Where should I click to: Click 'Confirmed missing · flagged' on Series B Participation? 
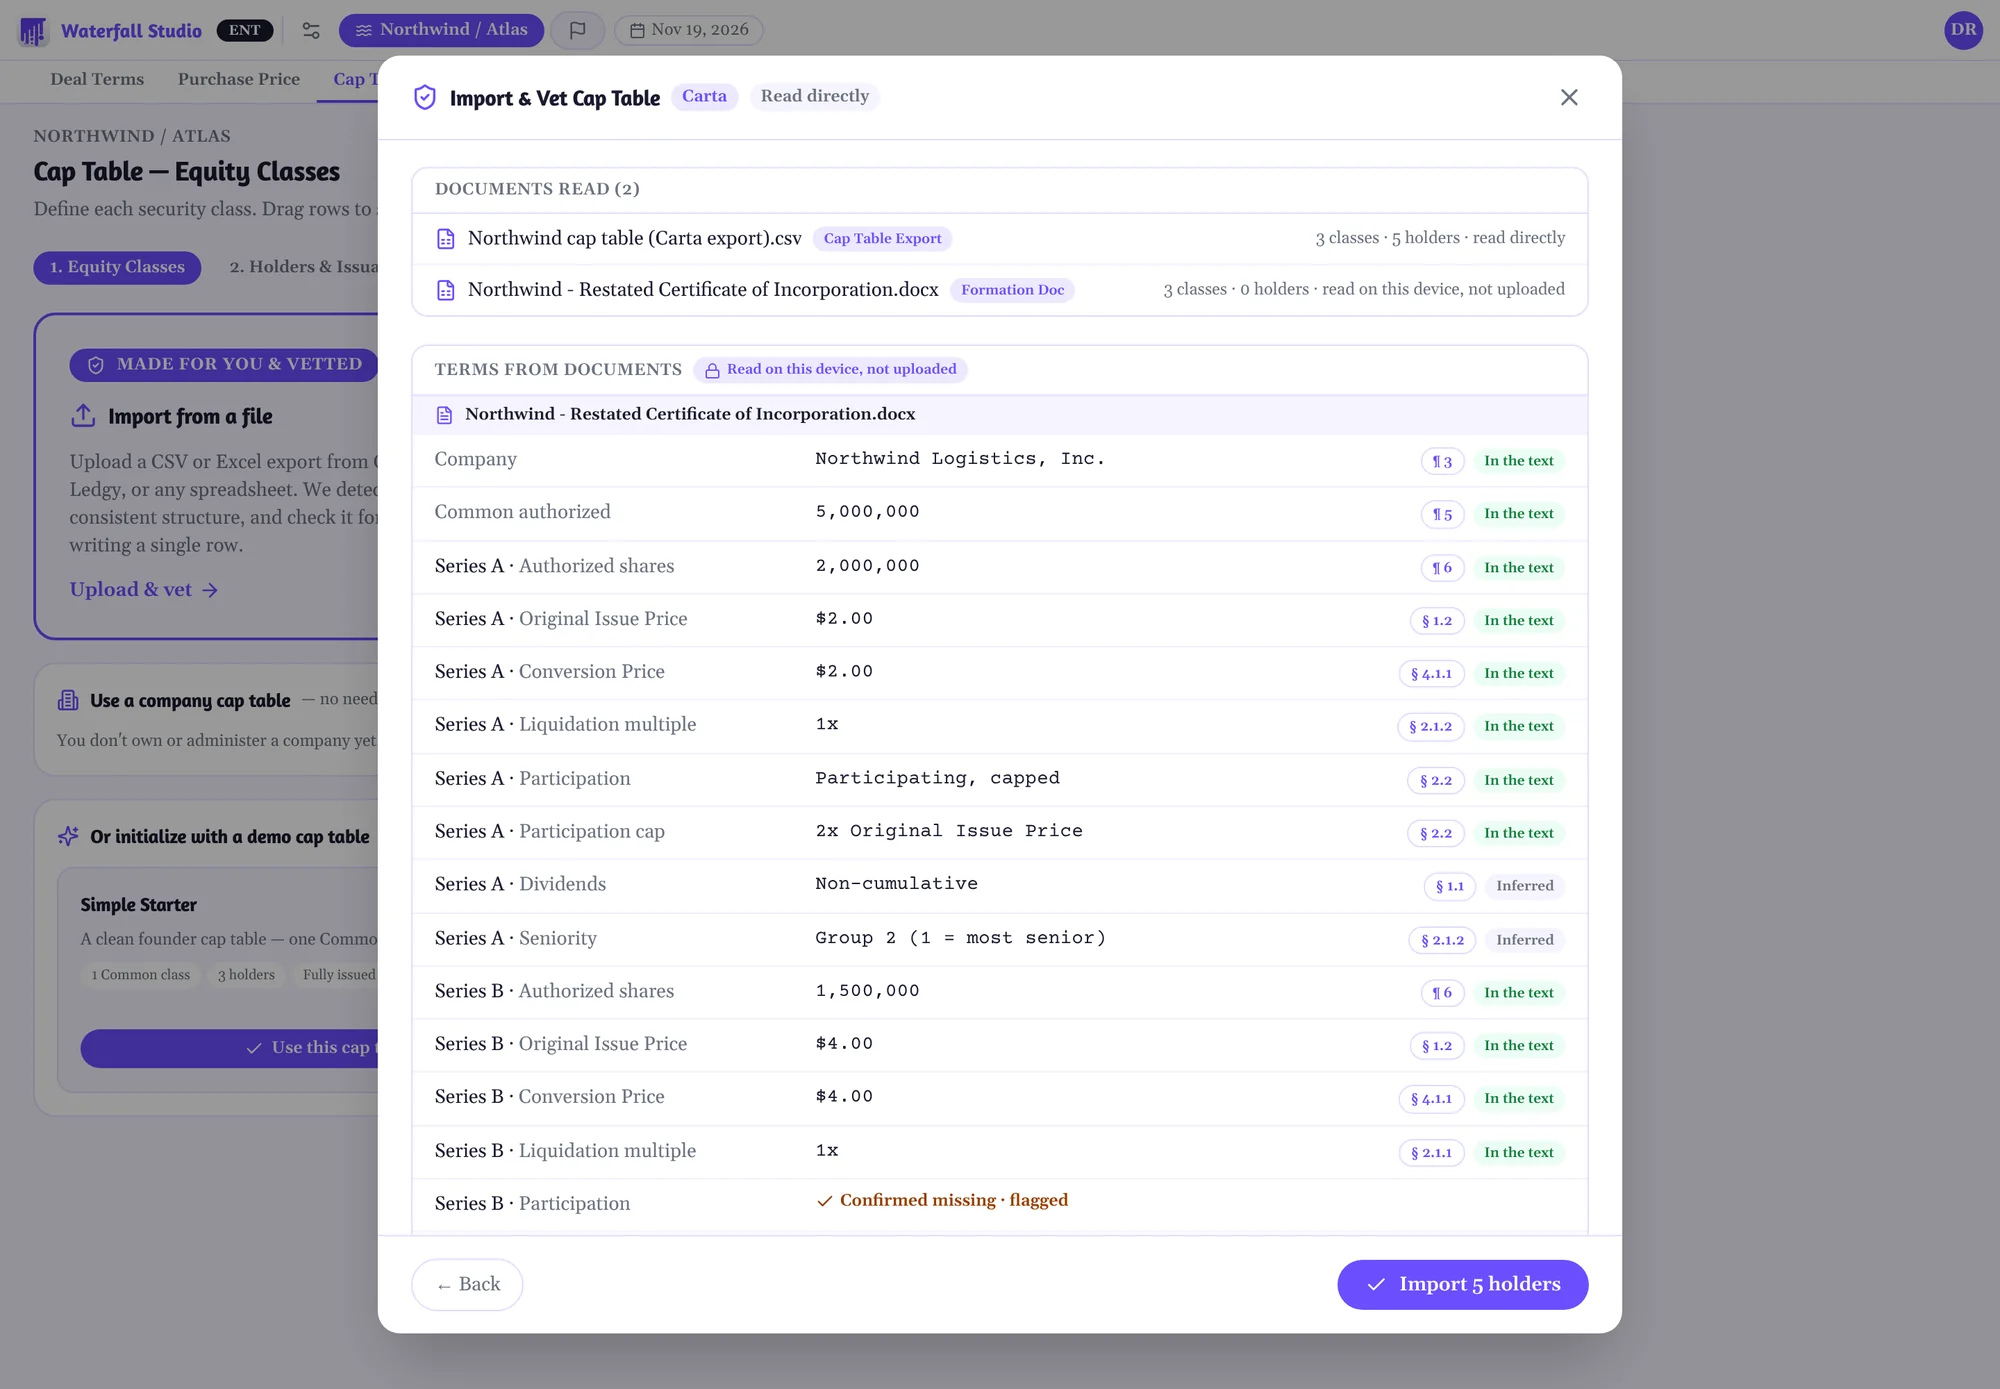[942, 1200]
